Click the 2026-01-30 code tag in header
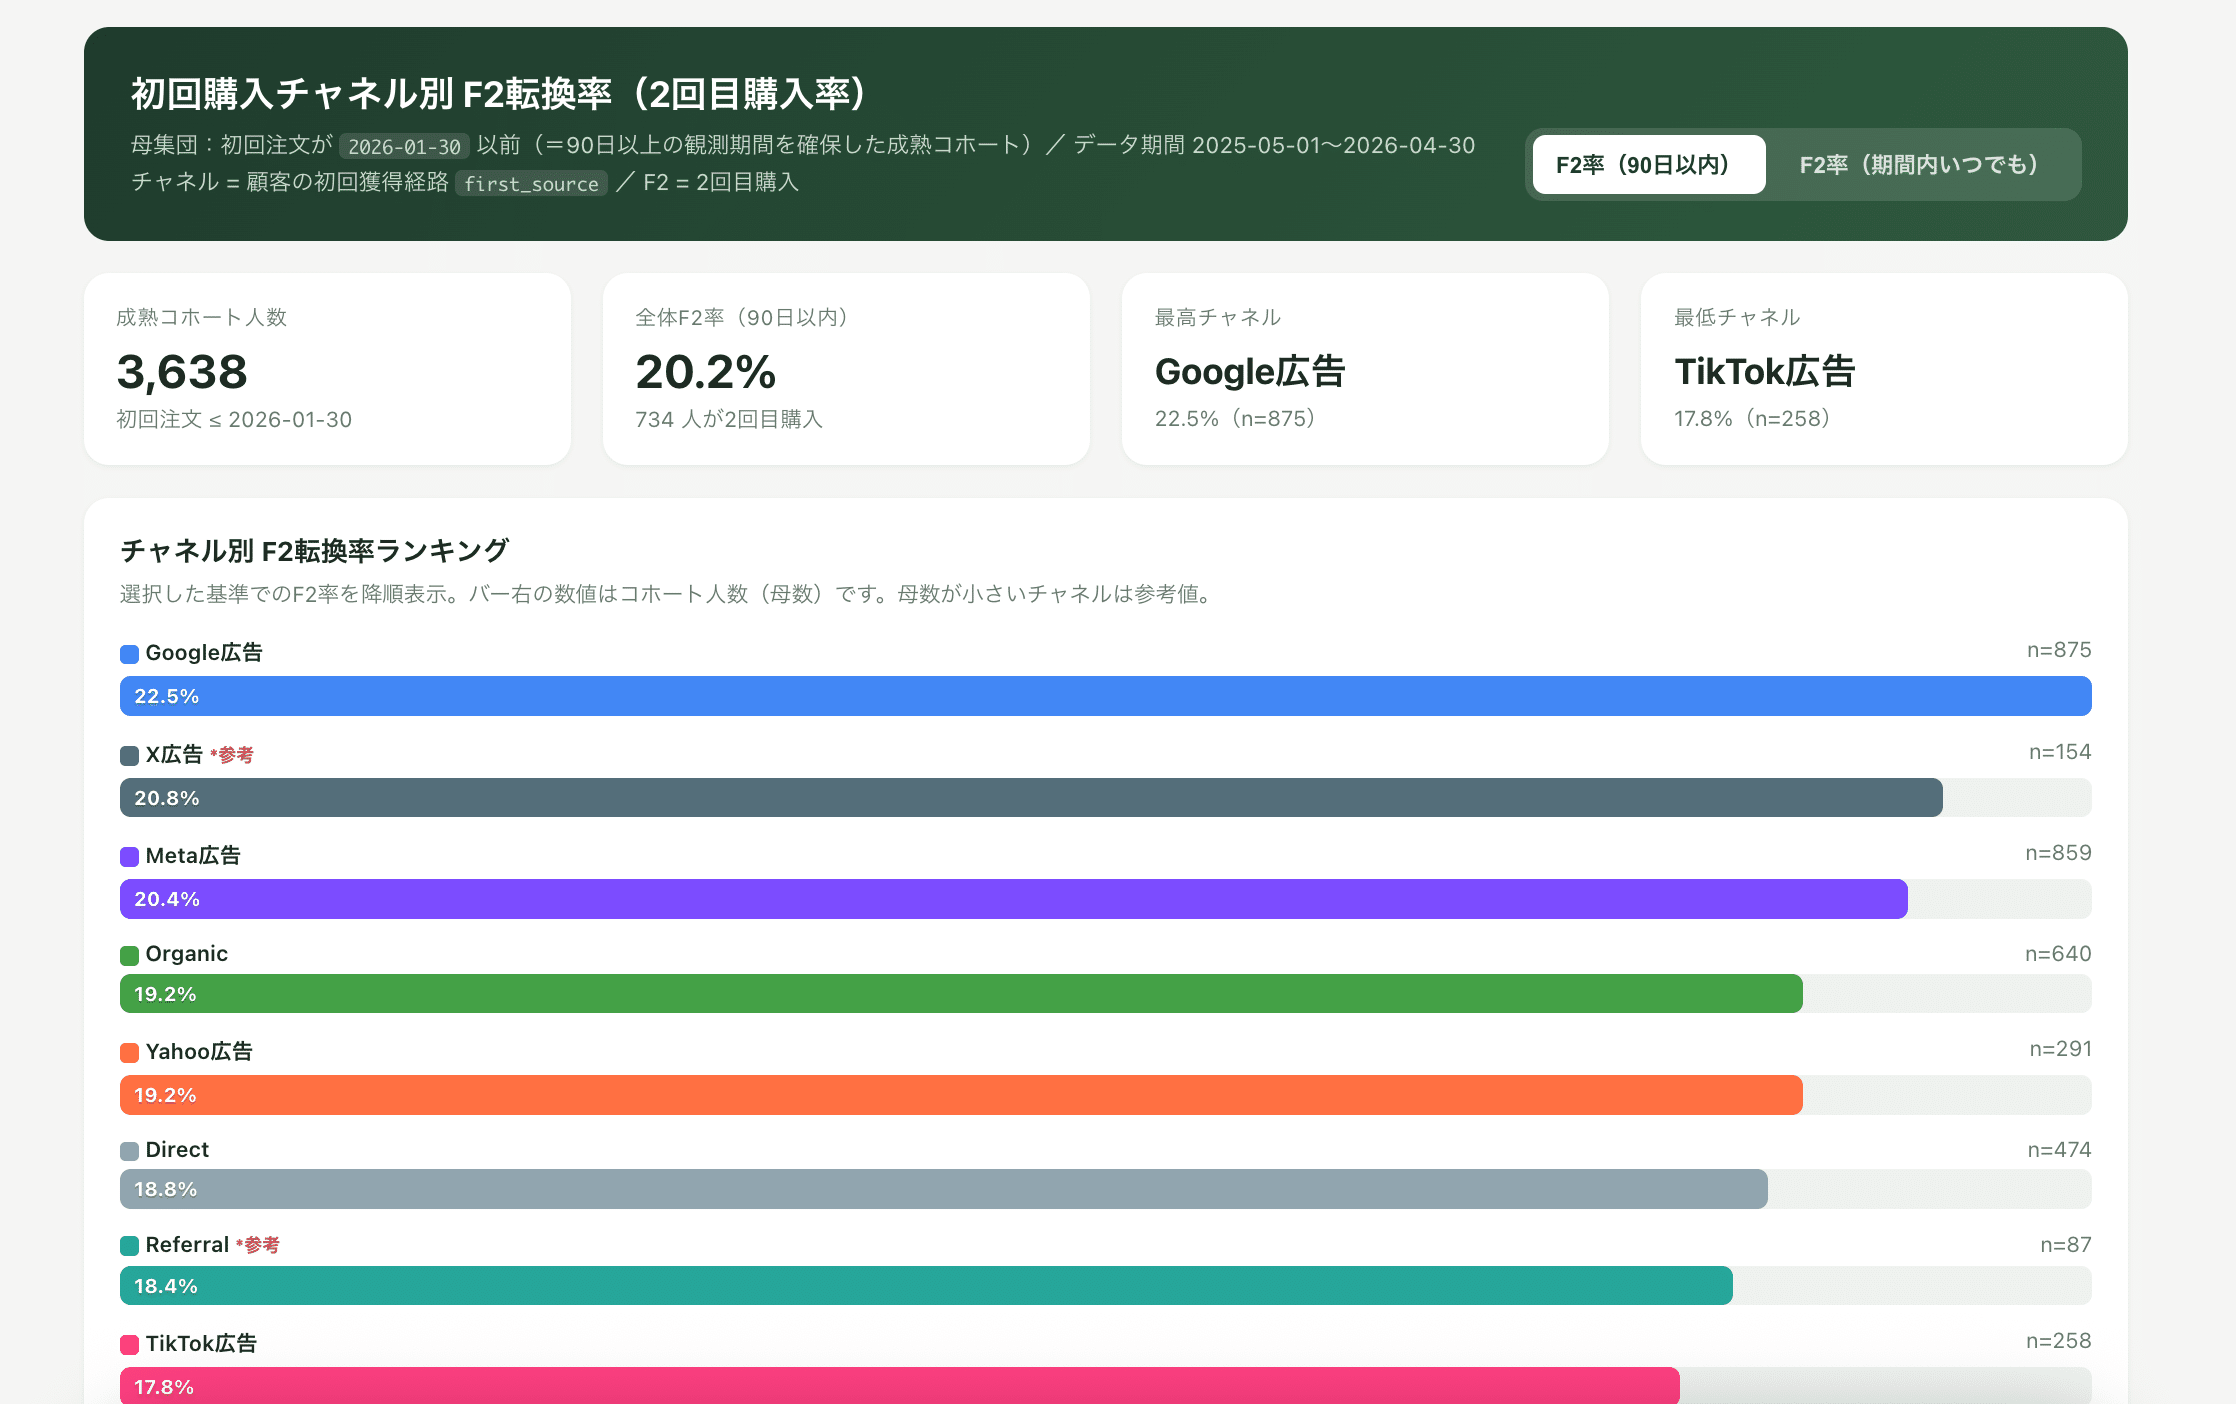Screen dimensions: 2236x1404 click(x=404, y=146)
